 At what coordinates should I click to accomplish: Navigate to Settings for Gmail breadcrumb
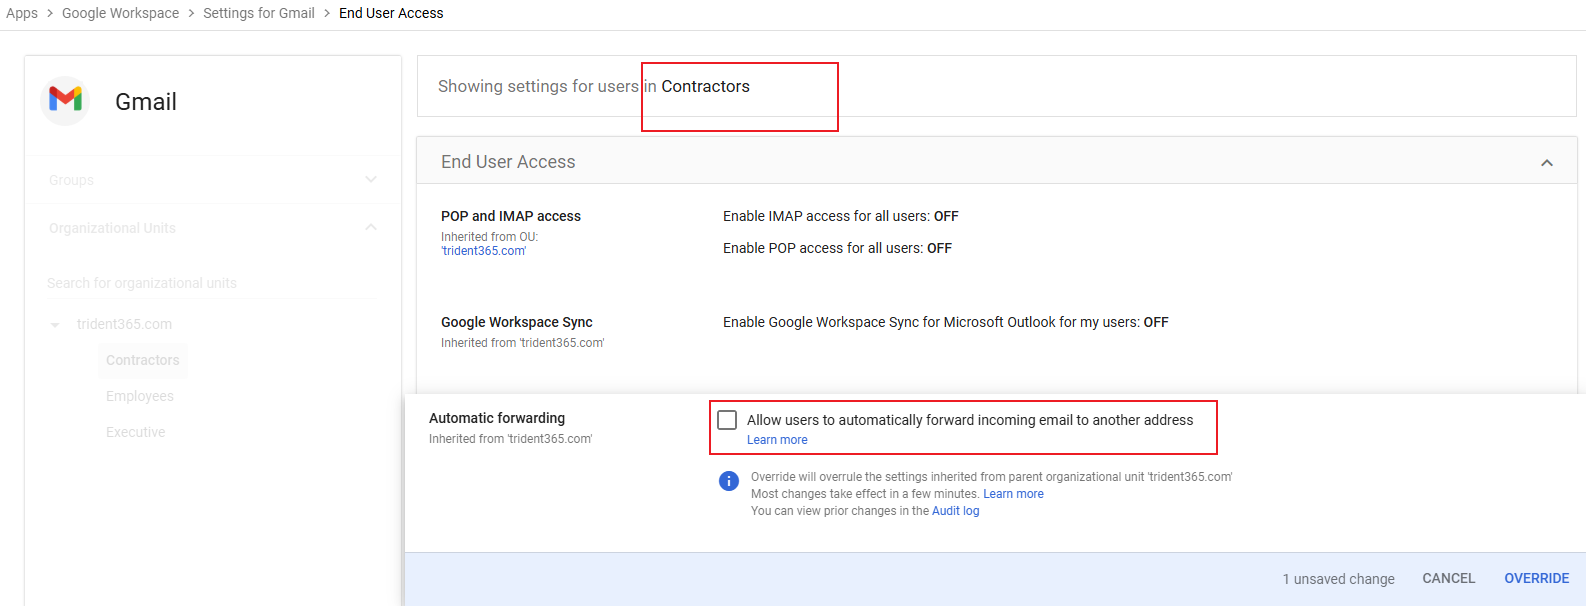click(x=258, y=13)
